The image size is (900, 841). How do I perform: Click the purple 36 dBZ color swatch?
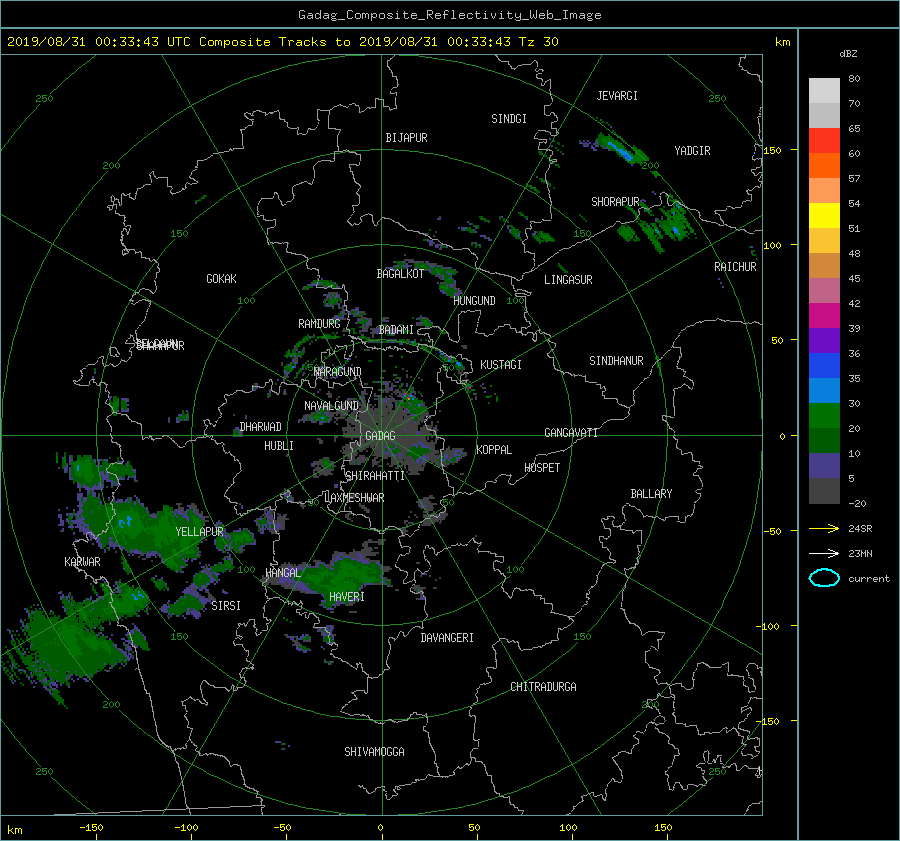(x=824, y=341)
